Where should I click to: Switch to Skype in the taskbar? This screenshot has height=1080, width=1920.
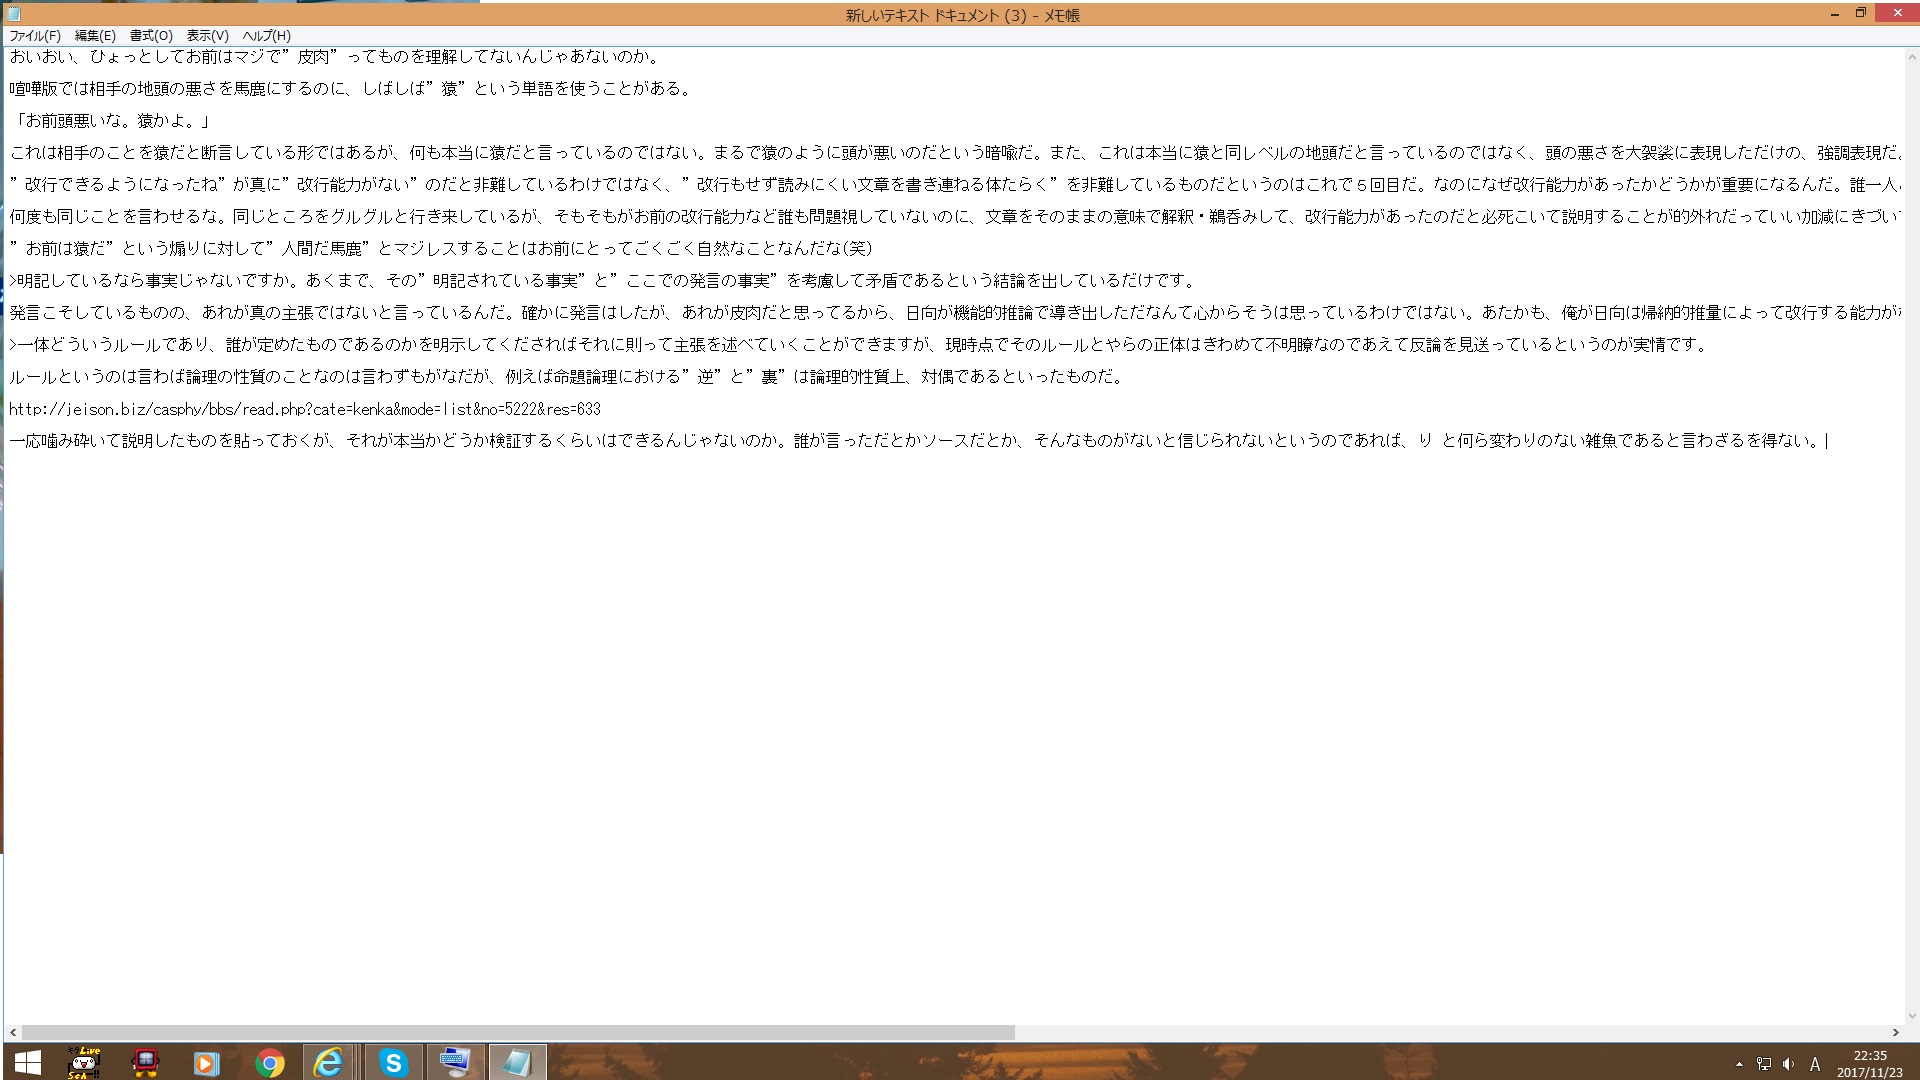pyautogui.click(x=393, y=1062)
